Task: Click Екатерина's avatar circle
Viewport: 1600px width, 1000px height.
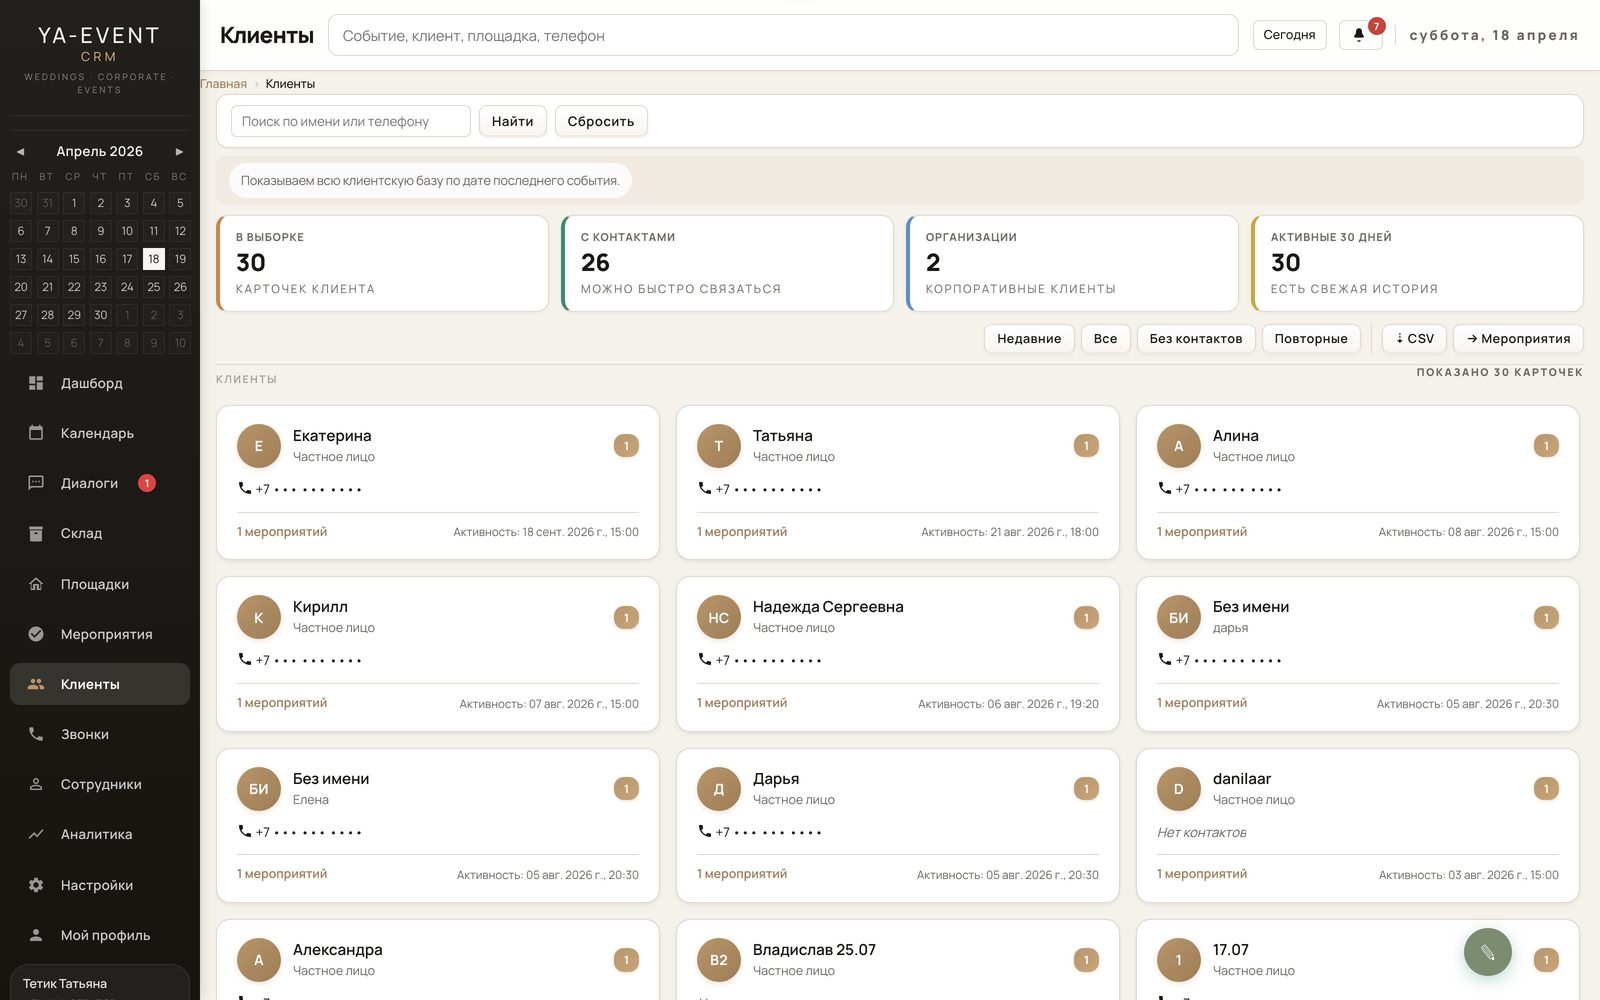Action: [x=259, y=446]
